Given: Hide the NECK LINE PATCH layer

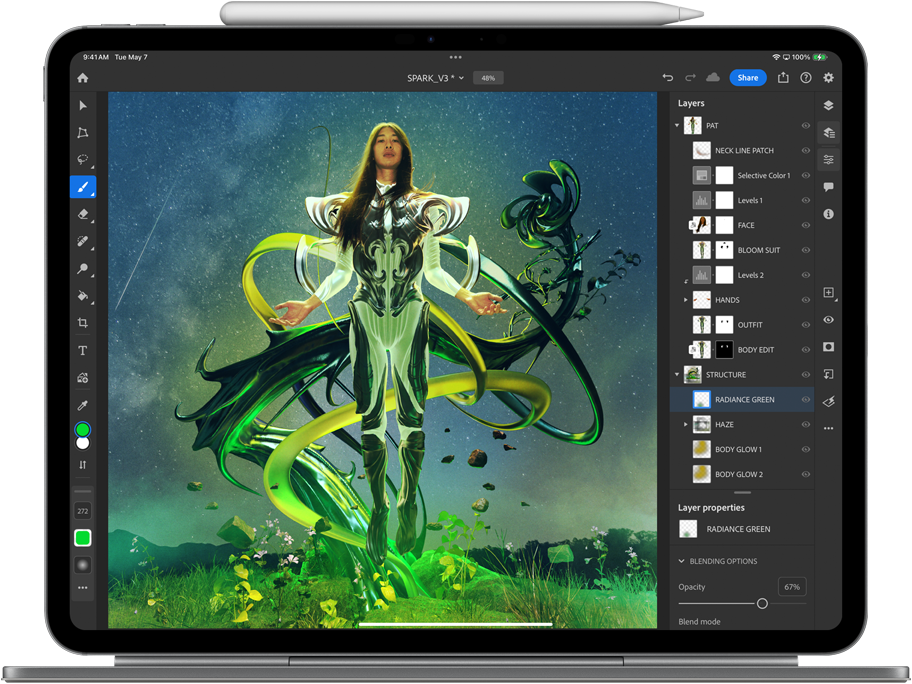Looking at the screenshot, I should coord(806,151).
